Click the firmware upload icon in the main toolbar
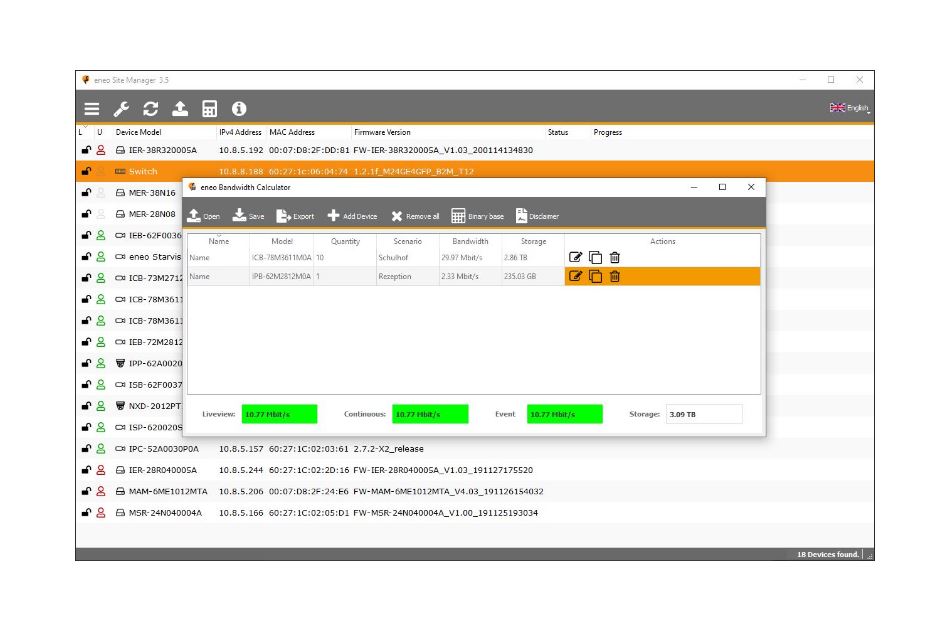 point(180,109)
